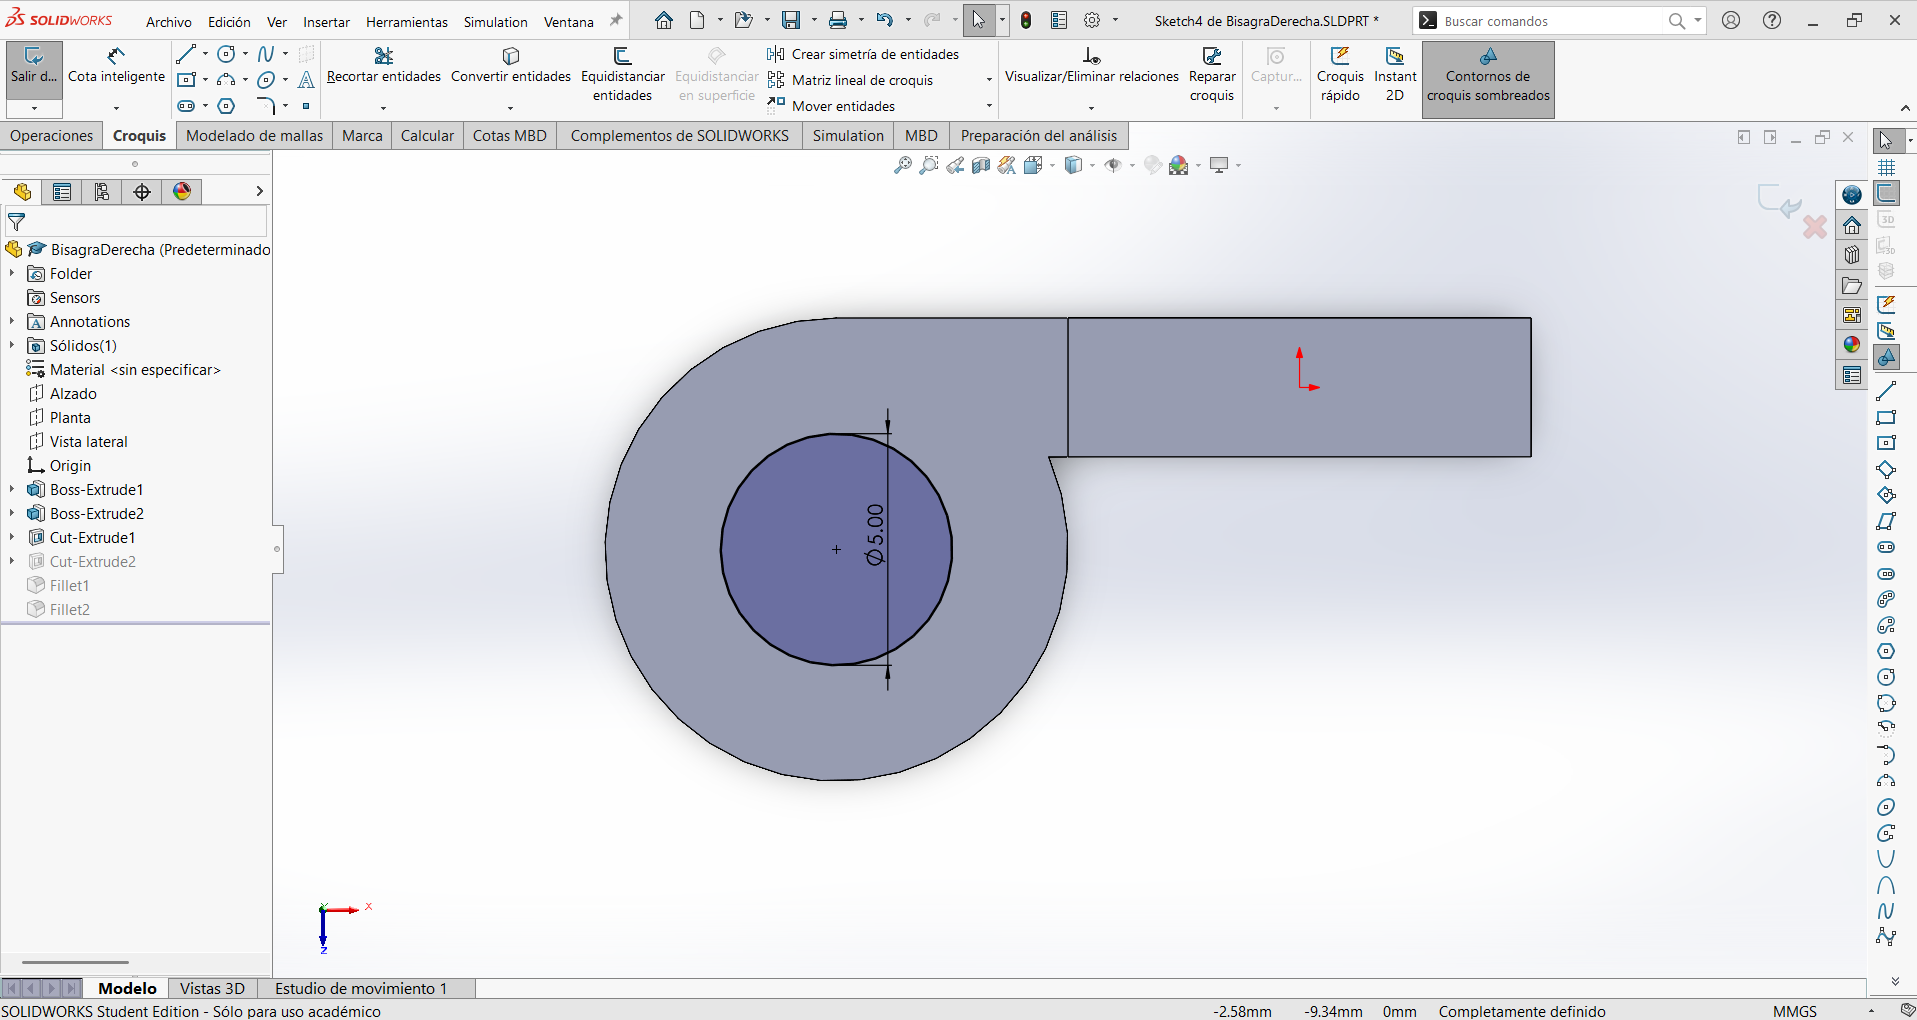Select the spline tool in ribbon
Screen dimensions: 1917x1020
pyautogui.click(x=266, y=54)
